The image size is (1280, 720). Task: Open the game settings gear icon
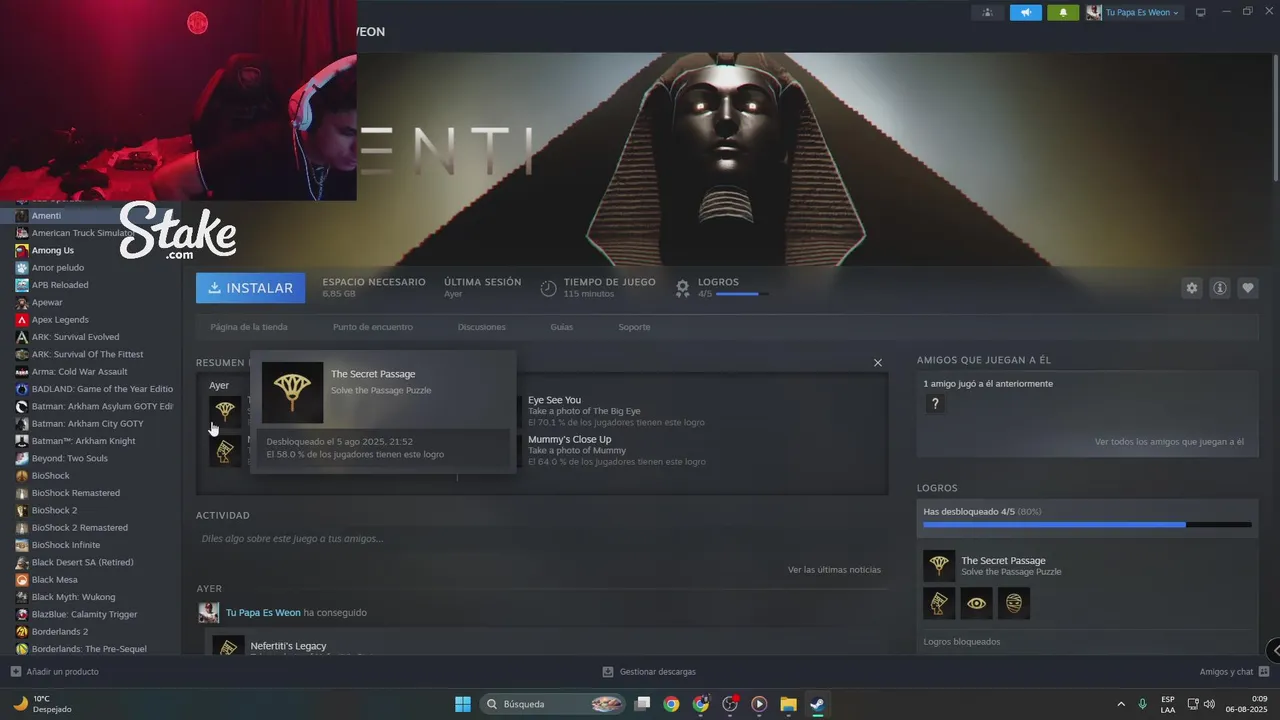1192,288
